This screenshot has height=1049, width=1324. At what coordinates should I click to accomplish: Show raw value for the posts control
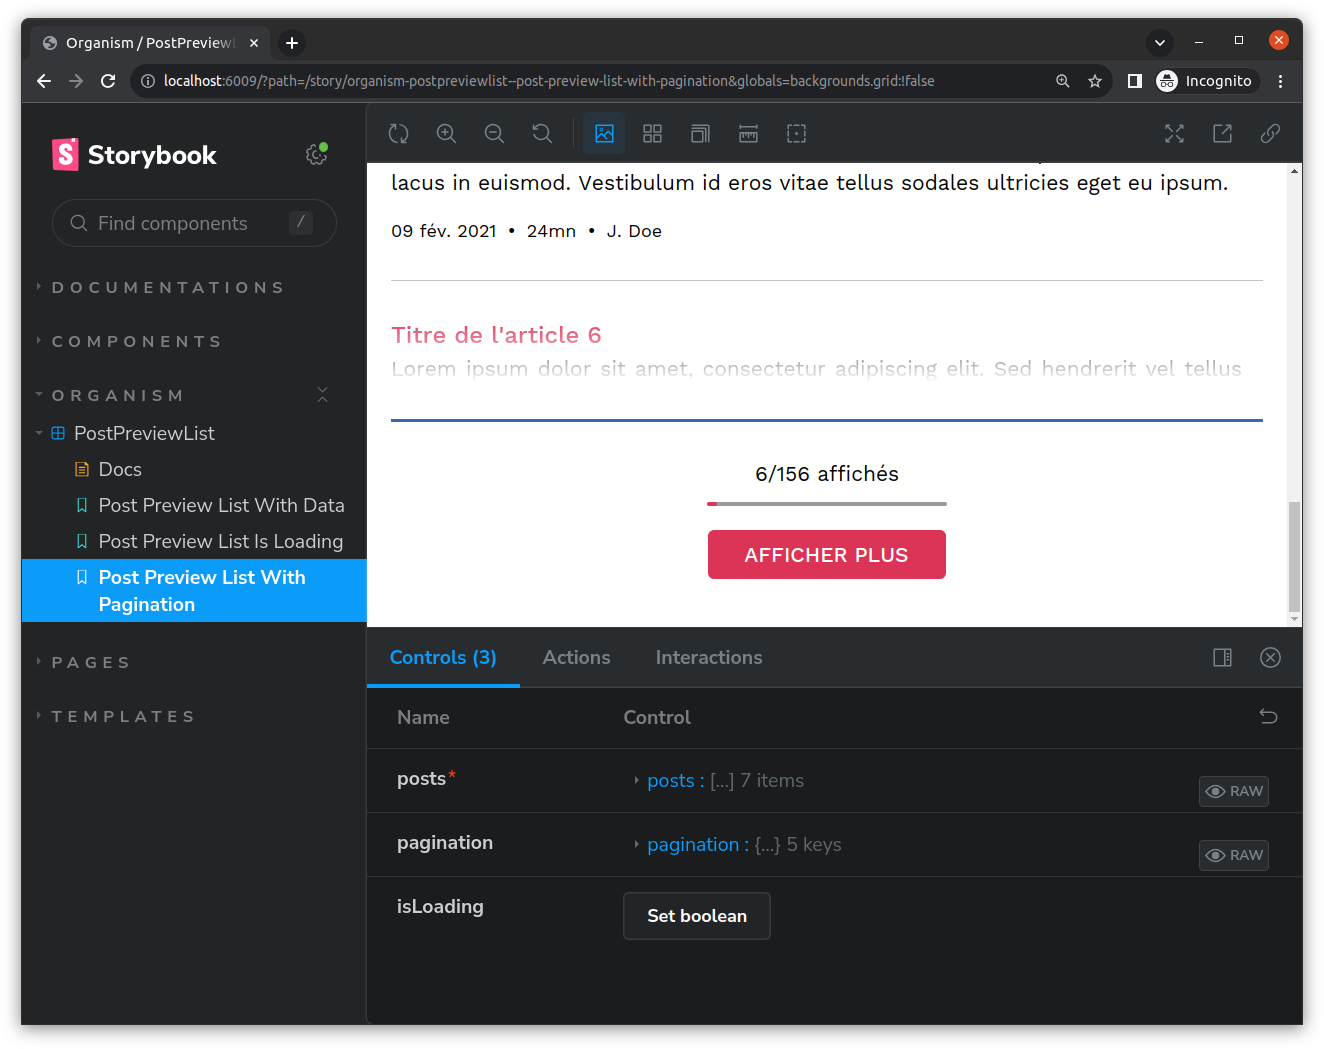pyautogui.click(x=1233, y=791)
